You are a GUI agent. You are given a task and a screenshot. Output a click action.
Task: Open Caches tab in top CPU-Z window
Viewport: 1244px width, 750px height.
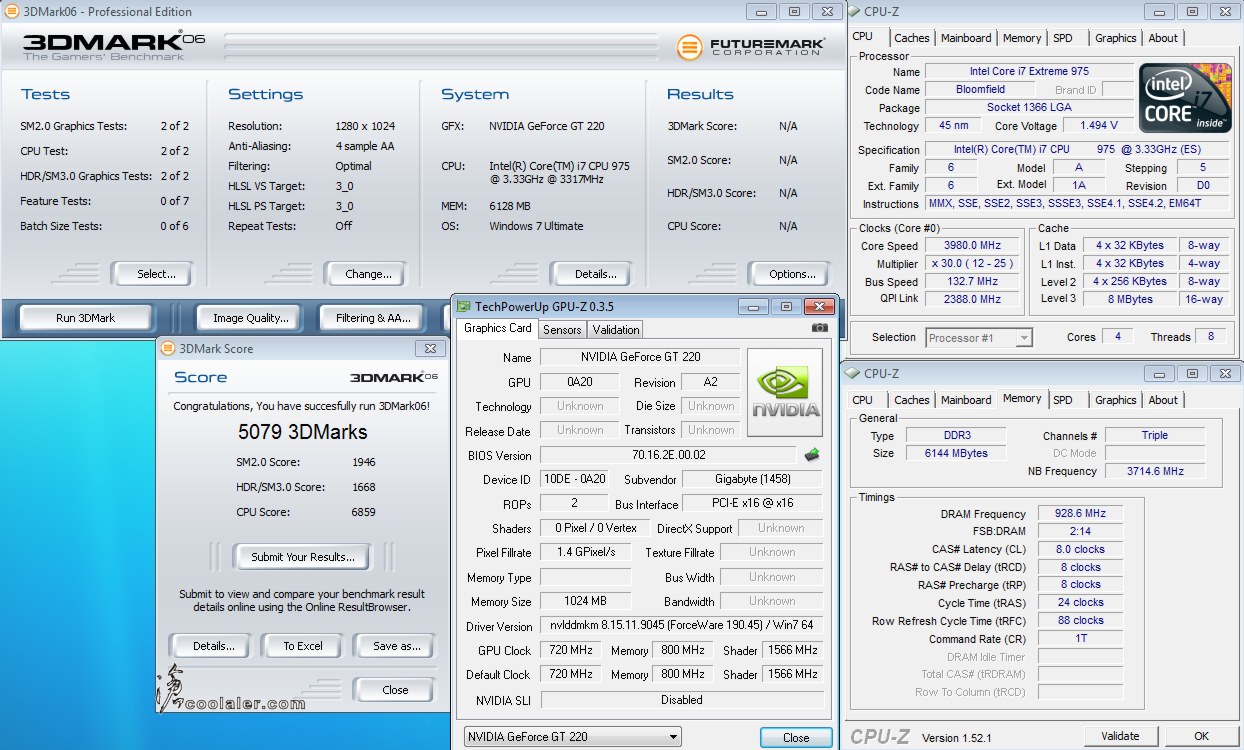911,38
